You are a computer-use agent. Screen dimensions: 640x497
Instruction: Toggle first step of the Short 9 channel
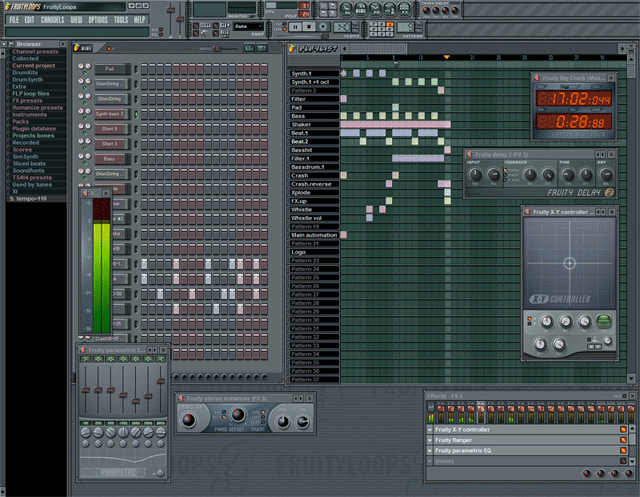pos(144,129)
